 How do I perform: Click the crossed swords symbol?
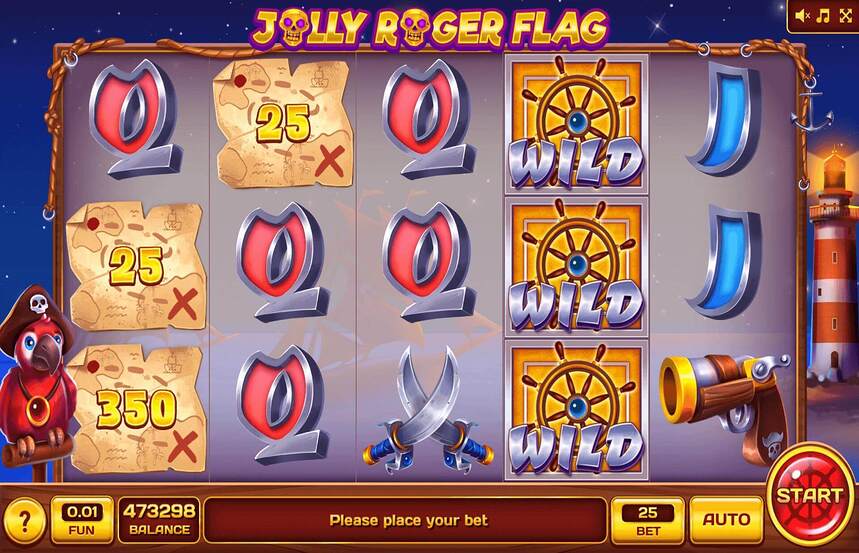428,411
